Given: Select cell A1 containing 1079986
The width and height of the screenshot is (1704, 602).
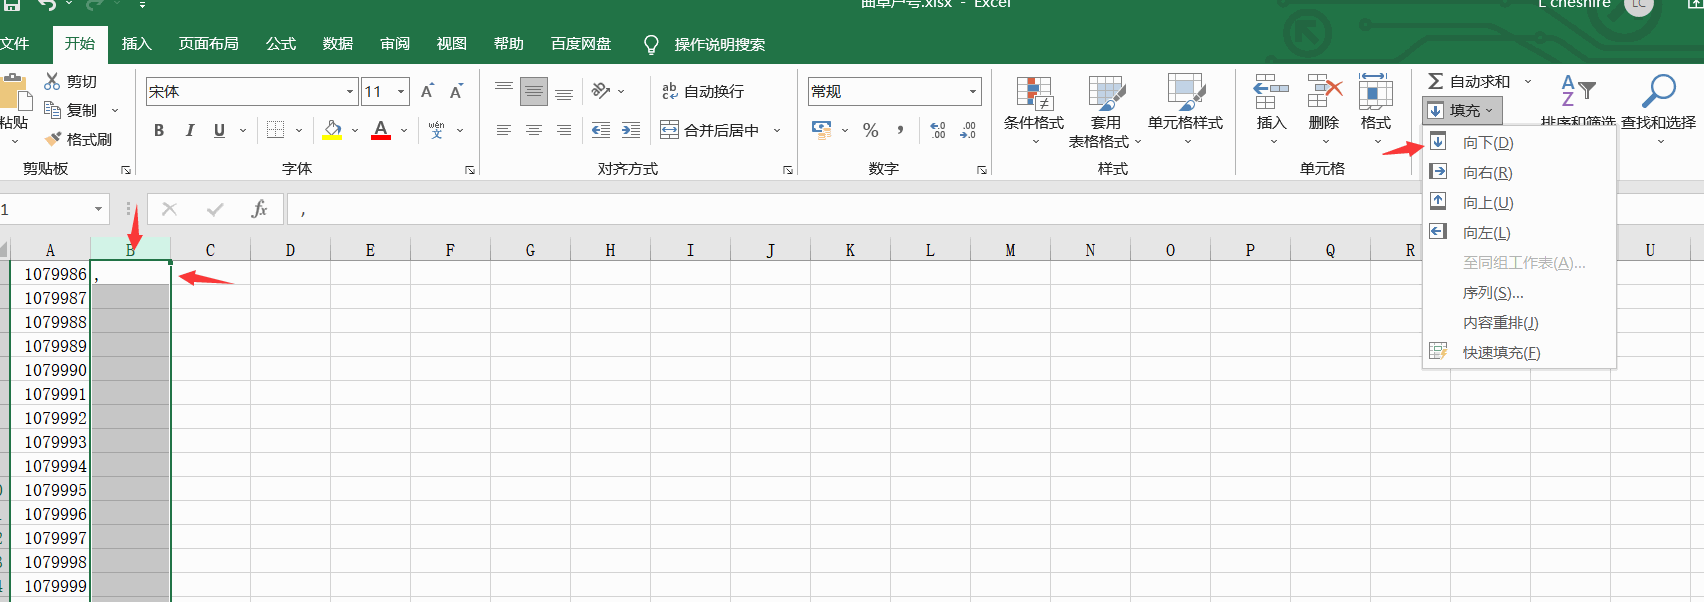Looking at the screenshot, I should (51, 274).
